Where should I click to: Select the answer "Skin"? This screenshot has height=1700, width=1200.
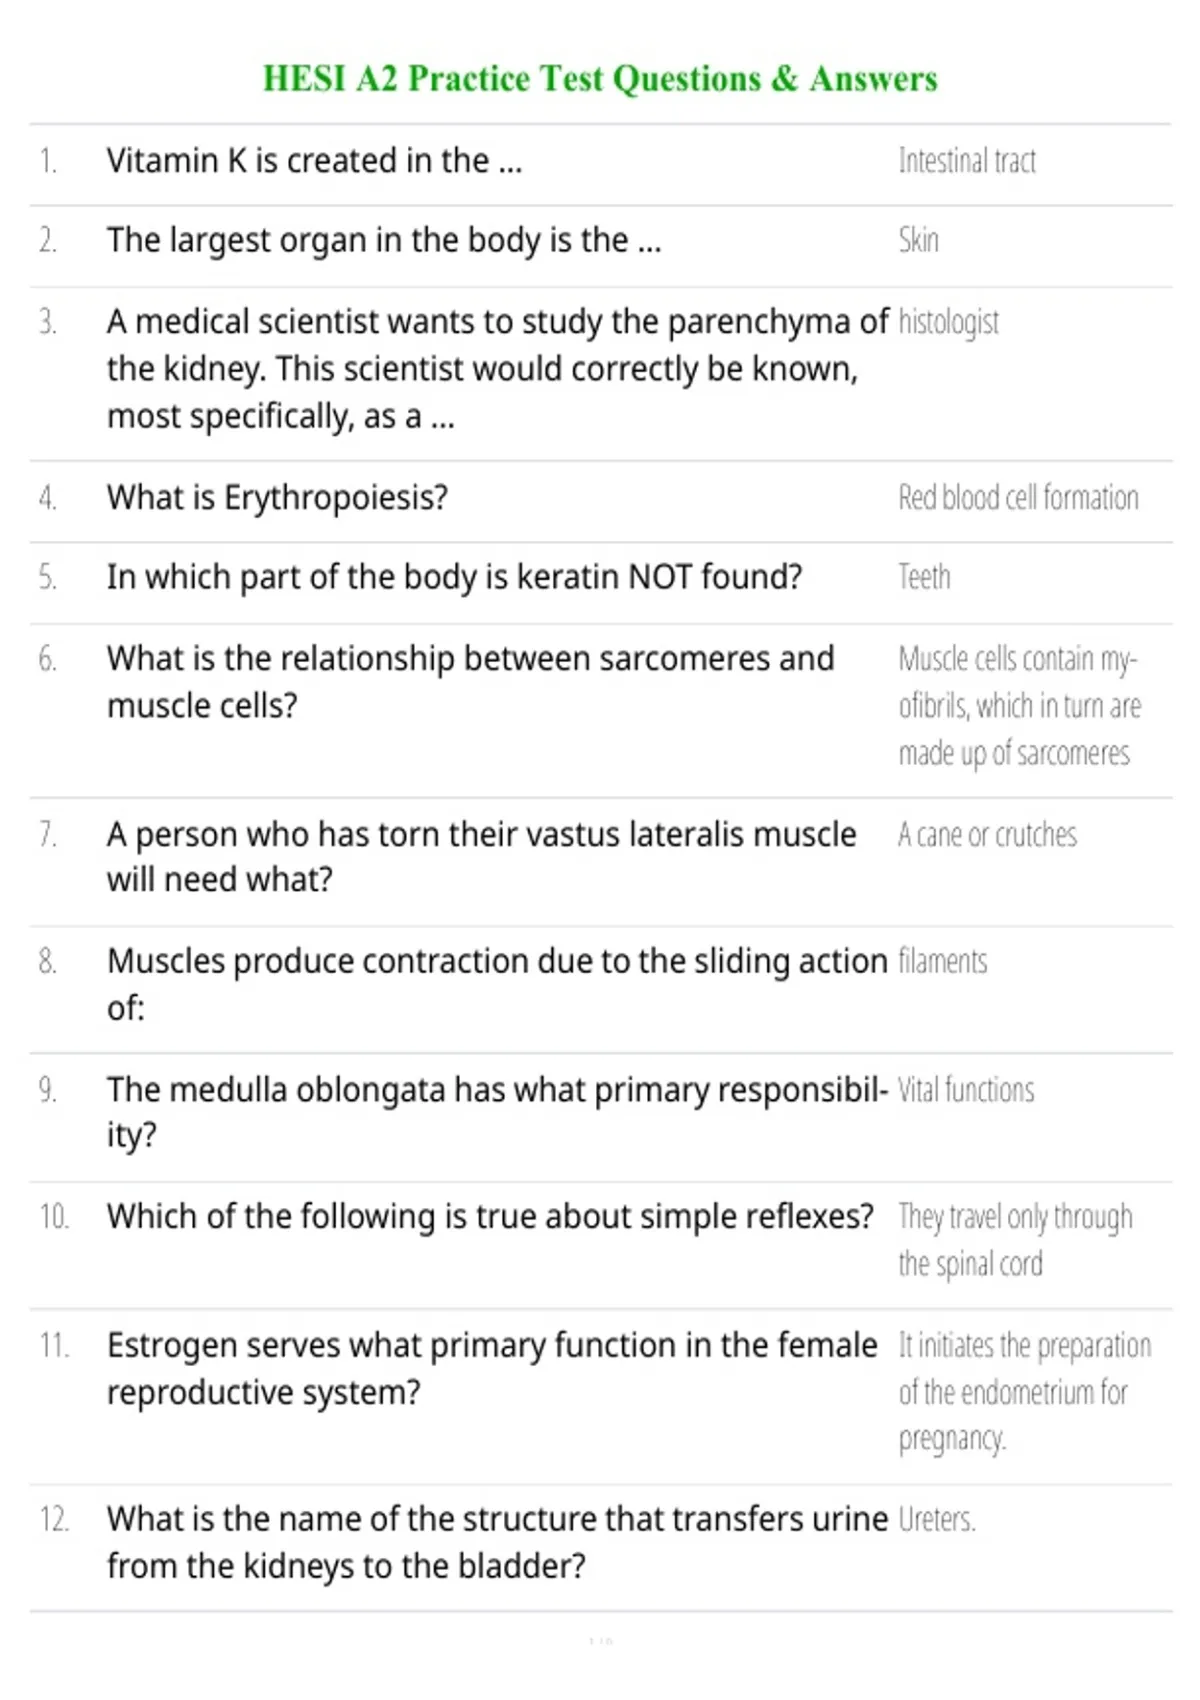click(x=918, y=241)
